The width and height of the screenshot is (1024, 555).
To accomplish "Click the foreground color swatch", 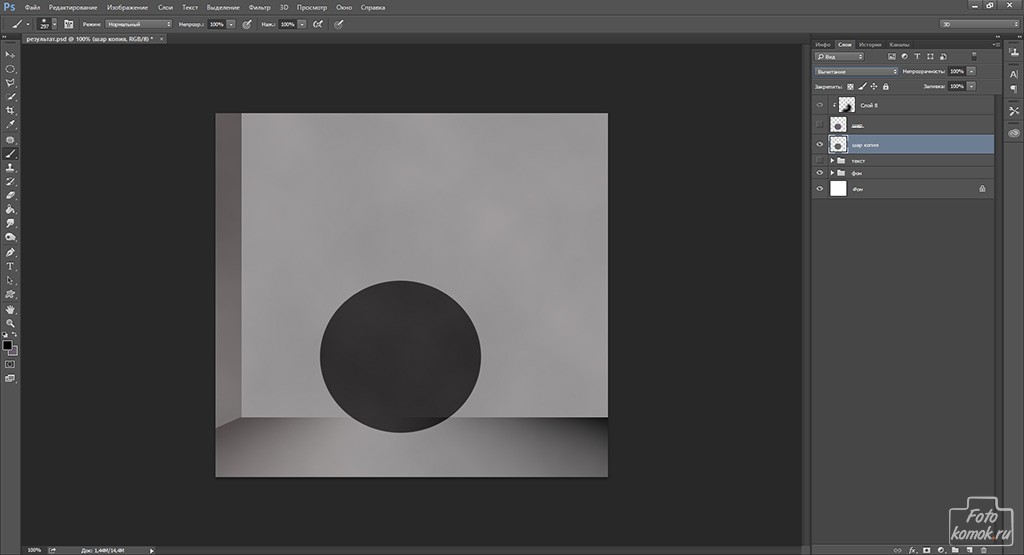I will (x=7, y=344).
